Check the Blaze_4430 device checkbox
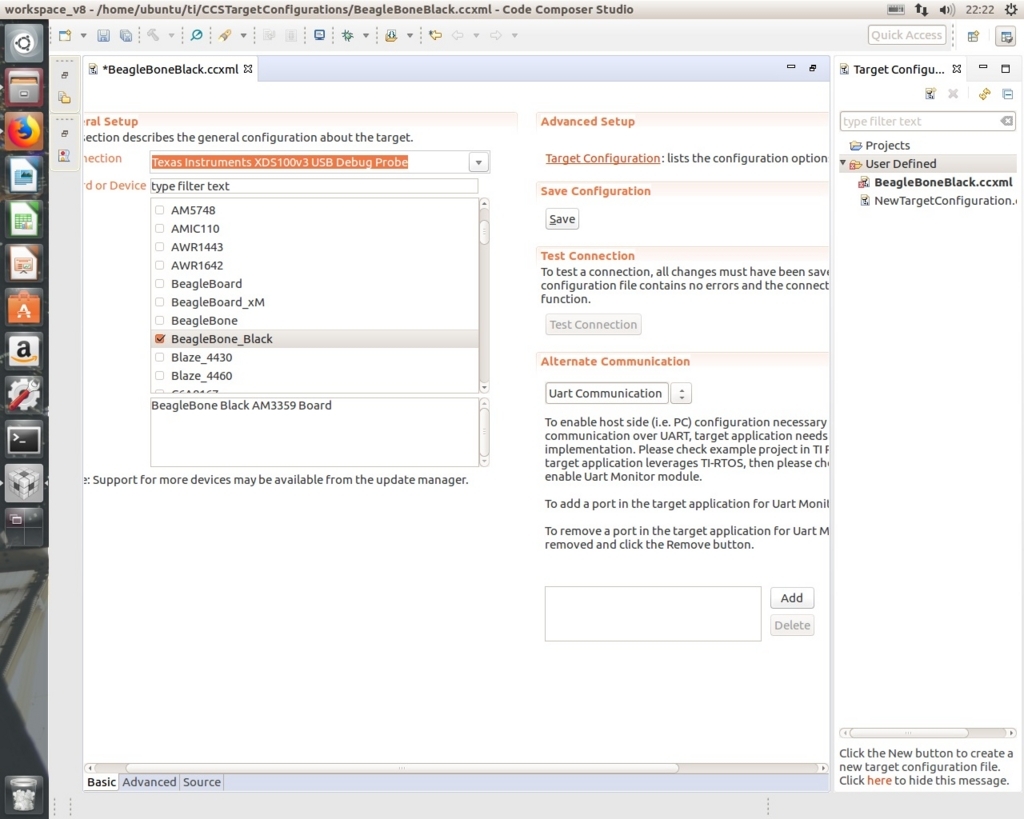This screenshot has width=1024, height=819. (159, 357)
